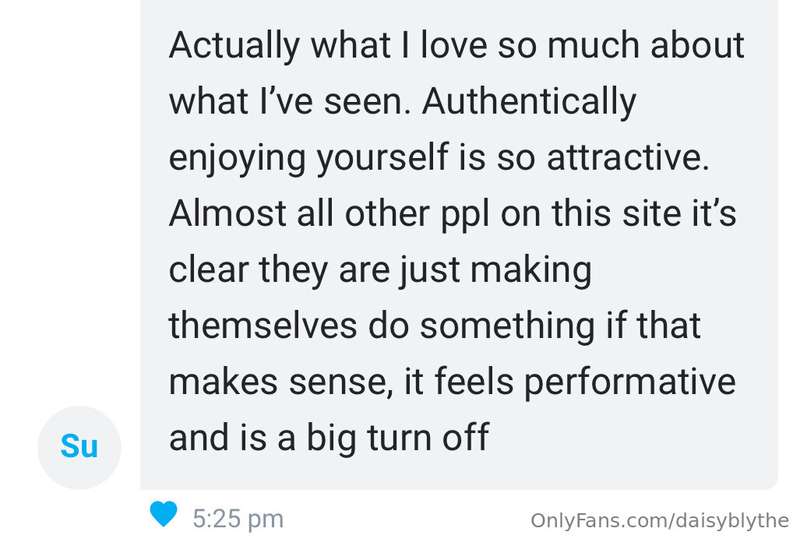Click the word site in the message

[652, 214]
